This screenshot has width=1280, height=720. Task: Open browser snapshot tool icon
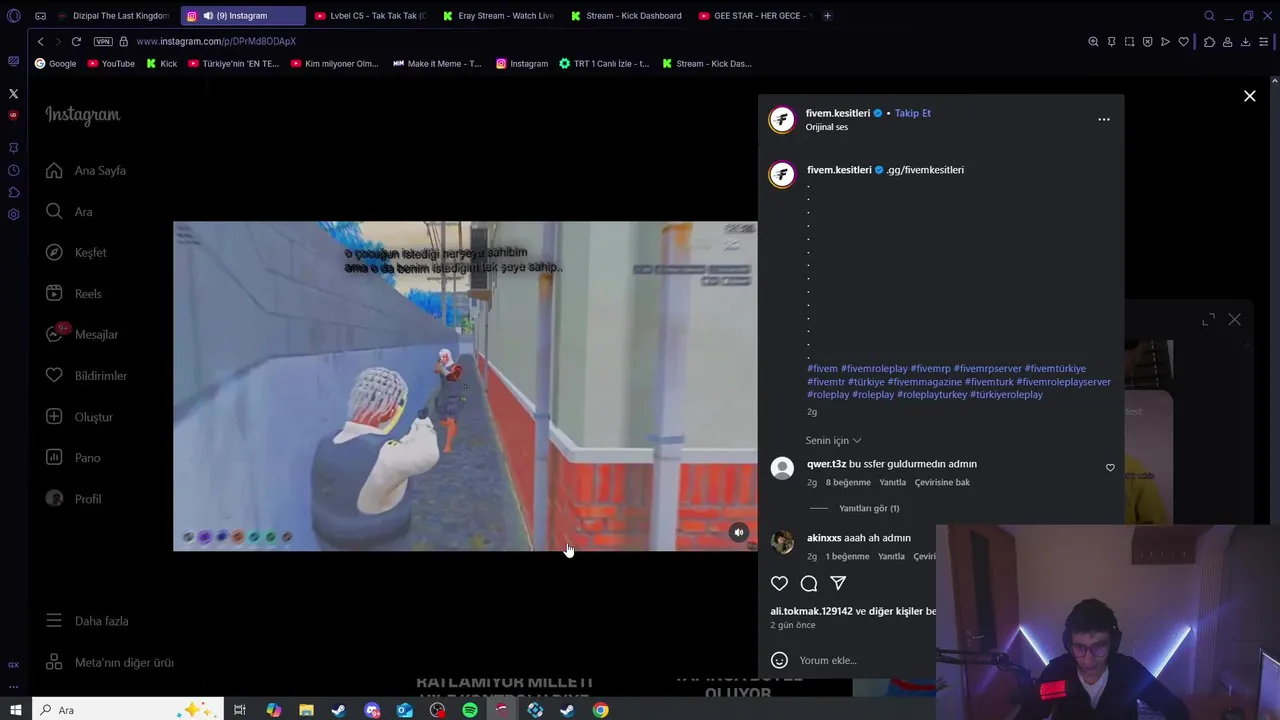(x=1129, y=42)
